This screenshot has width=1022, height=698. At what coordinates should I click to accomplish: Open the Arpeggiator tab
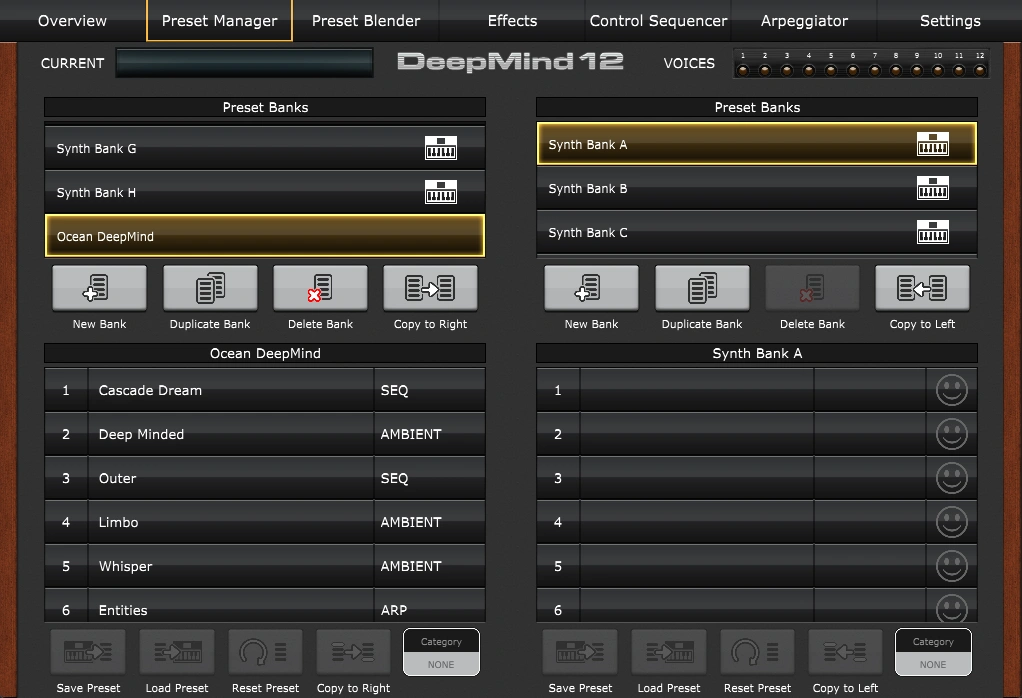(x=804, y=21)
